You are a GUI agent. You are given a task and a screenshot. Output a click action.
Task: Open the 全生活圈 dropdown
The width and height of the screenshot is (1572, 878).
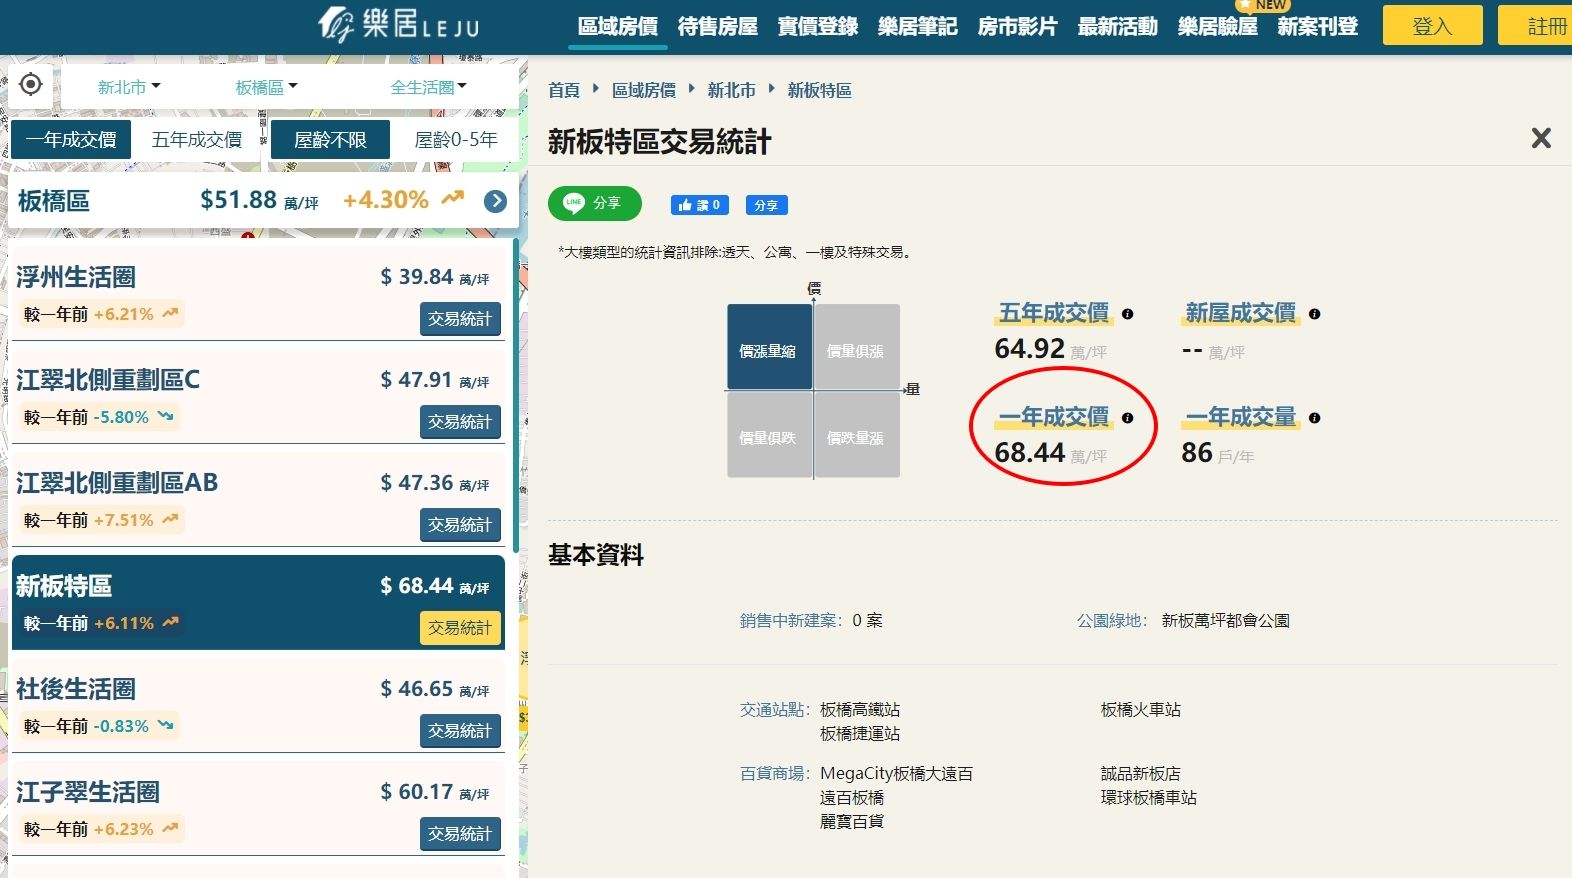(428, 87)
